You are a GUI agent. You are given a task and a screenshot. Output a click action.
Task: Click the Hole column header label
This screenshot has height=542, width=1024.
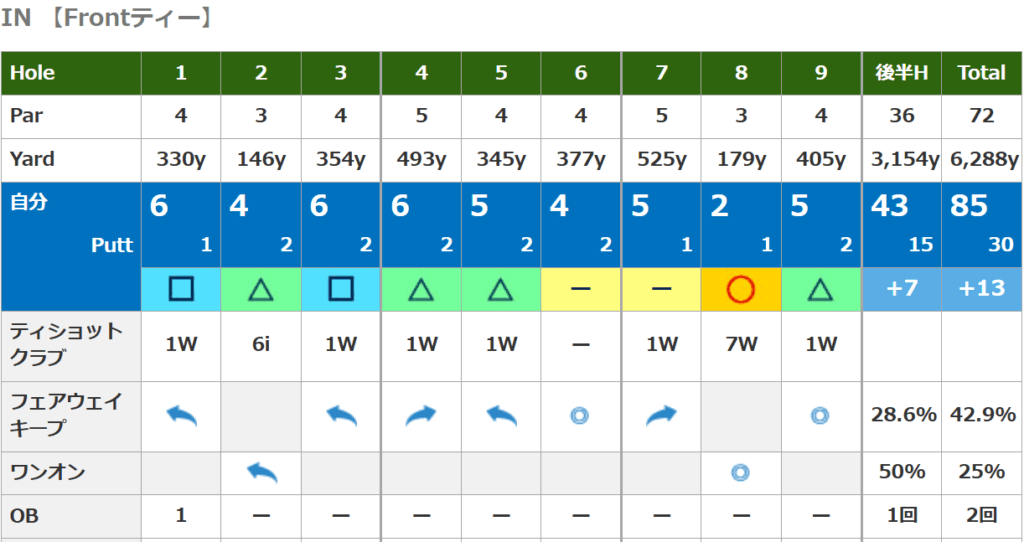click(33, 73)
